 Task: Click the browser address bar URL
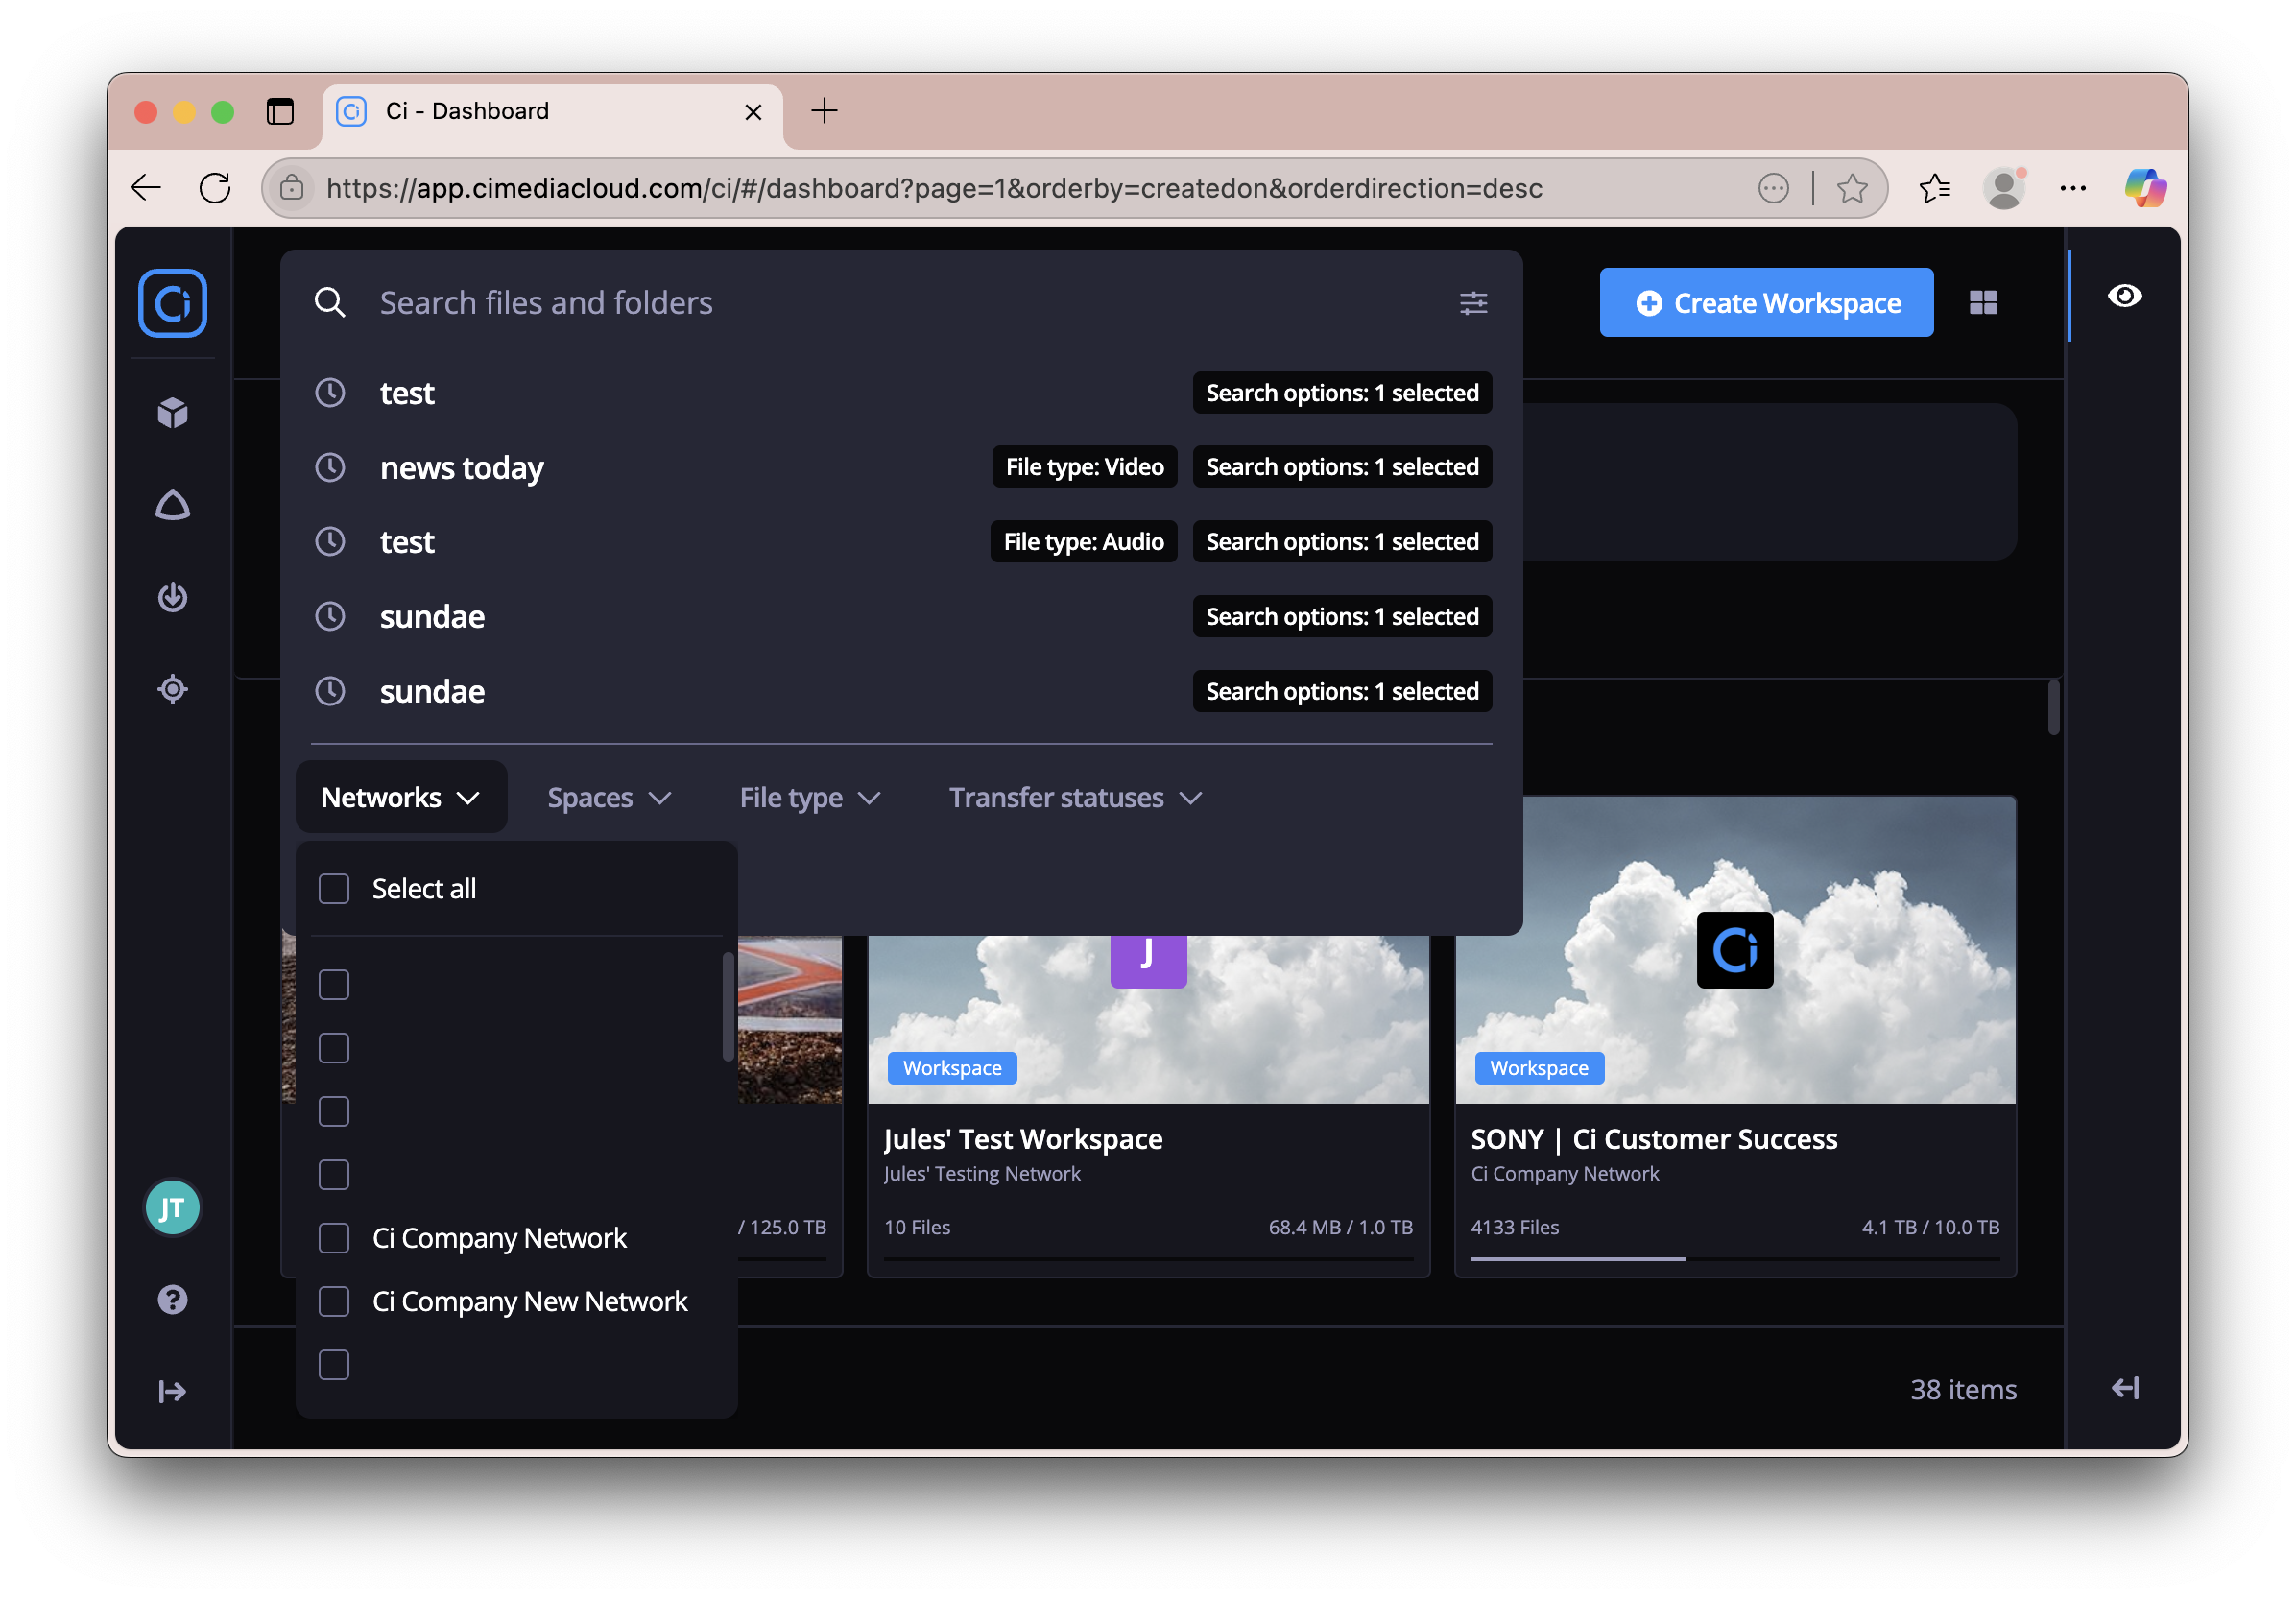pos(934,188)
